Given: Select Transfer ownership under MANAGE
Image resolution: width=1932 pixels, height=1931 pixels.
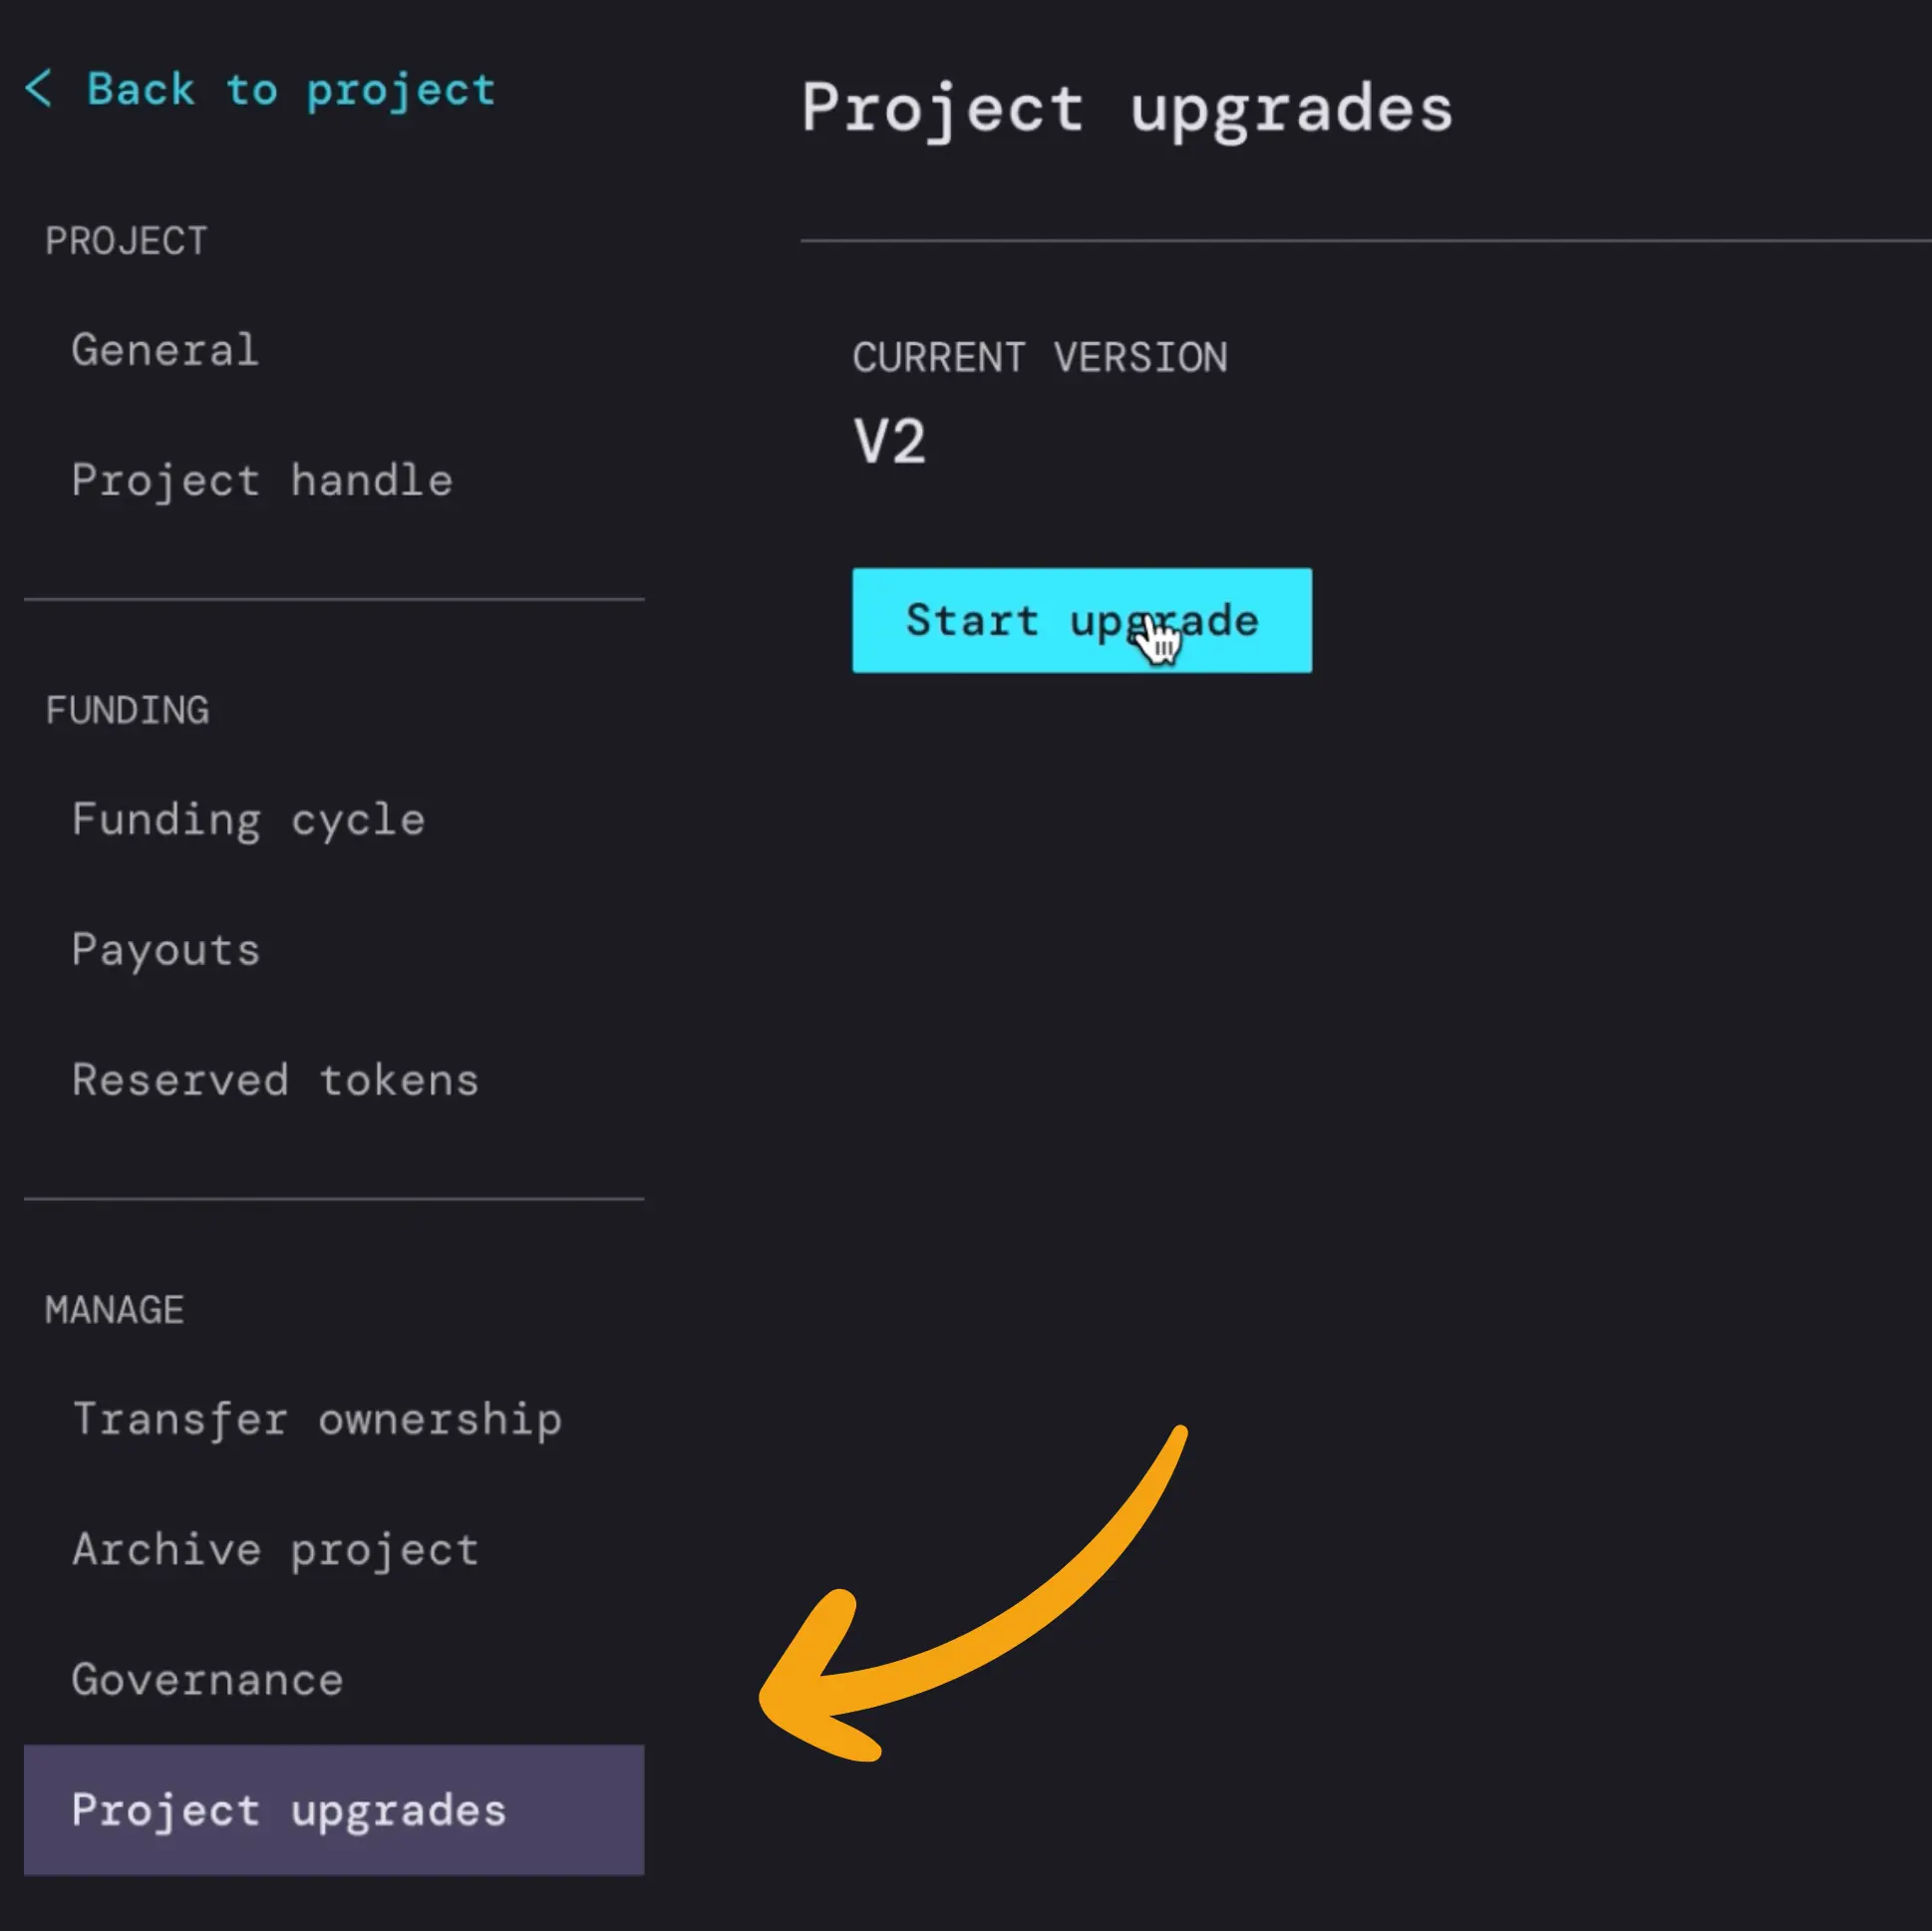Looking at the screenshot, I should click(x=317, y=1419).
